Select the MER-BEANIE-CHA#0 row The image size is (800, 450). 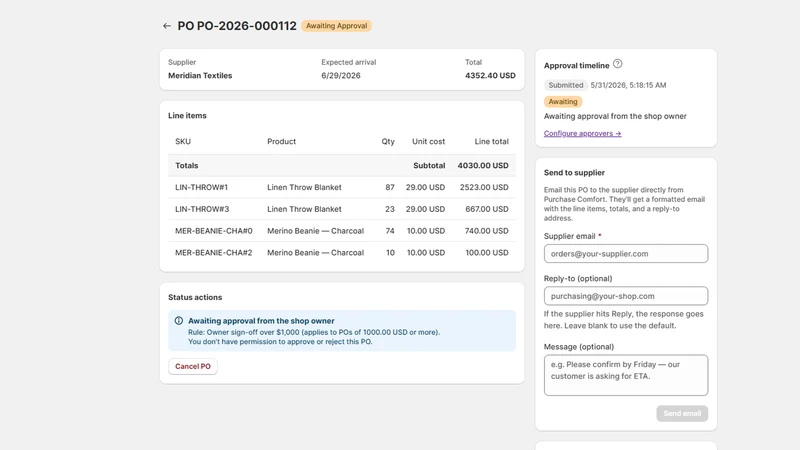point(342,231)
